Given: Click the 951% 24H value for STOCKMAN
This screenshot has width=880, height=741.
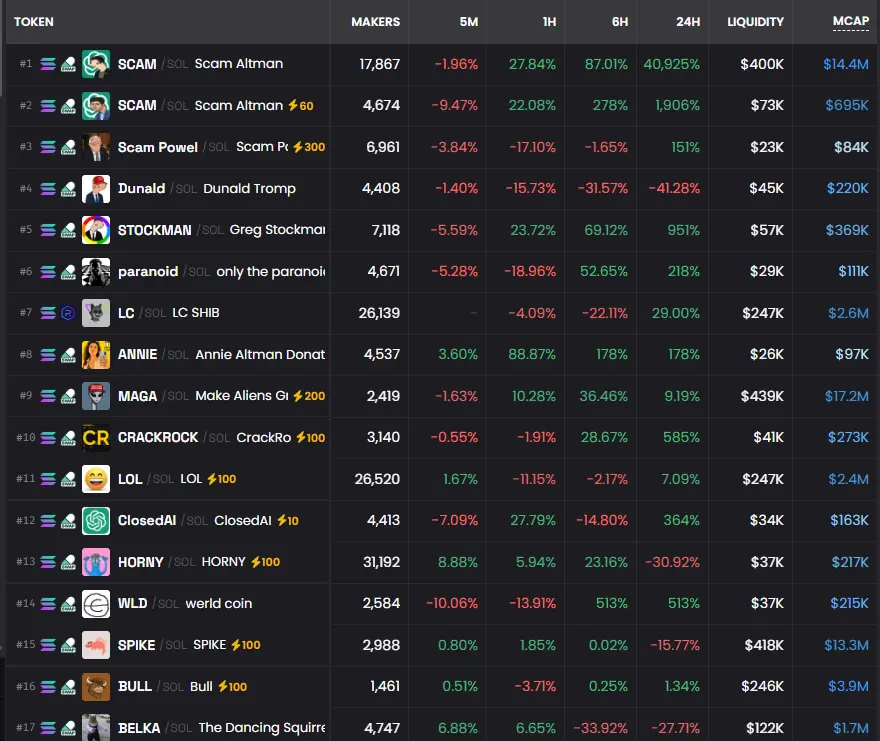Looking at the screenshot, I should point(684,230).
